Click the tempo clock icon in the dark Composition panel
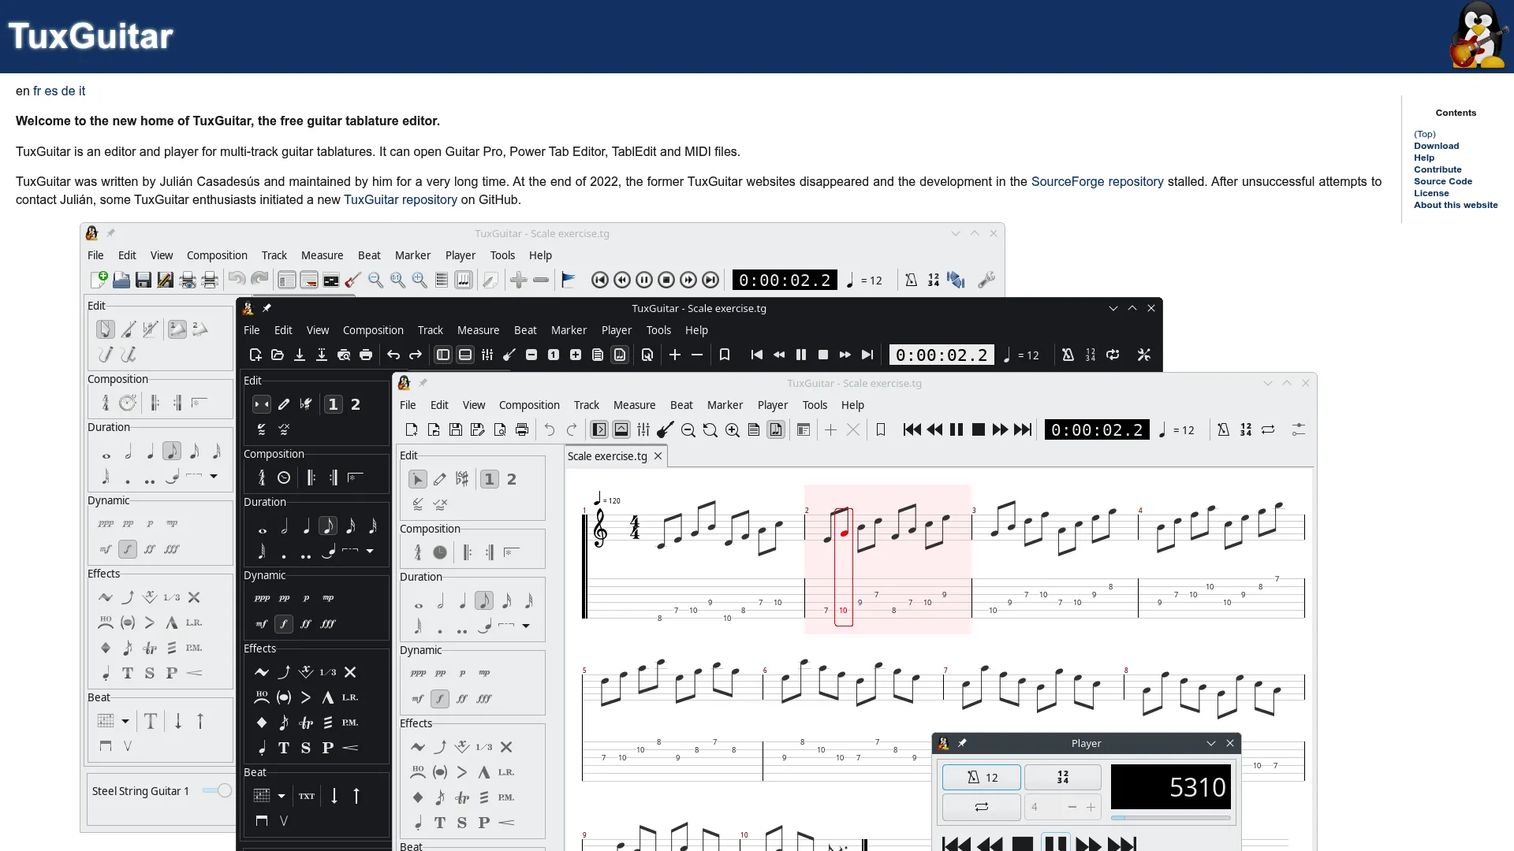 [284, 478]
